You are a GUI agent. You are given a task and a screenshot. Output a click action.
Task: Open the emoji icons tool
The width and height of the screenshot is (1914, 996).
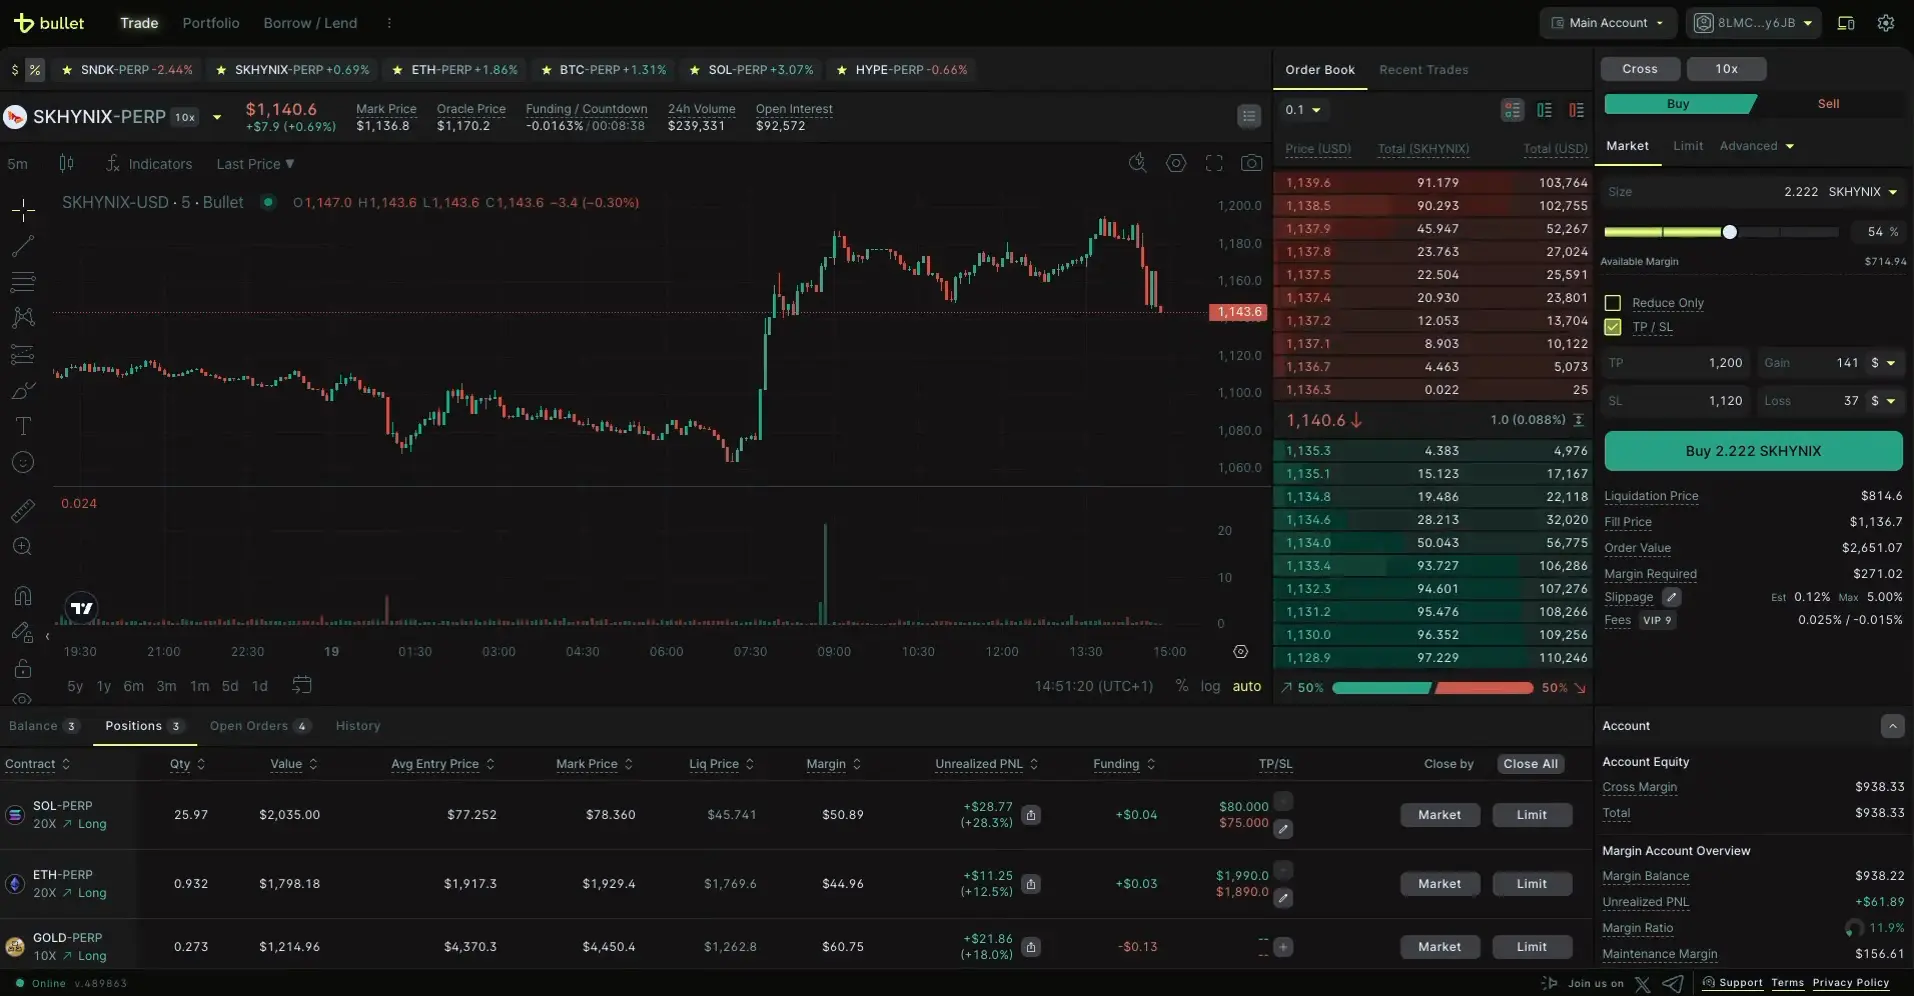(23, 462)
